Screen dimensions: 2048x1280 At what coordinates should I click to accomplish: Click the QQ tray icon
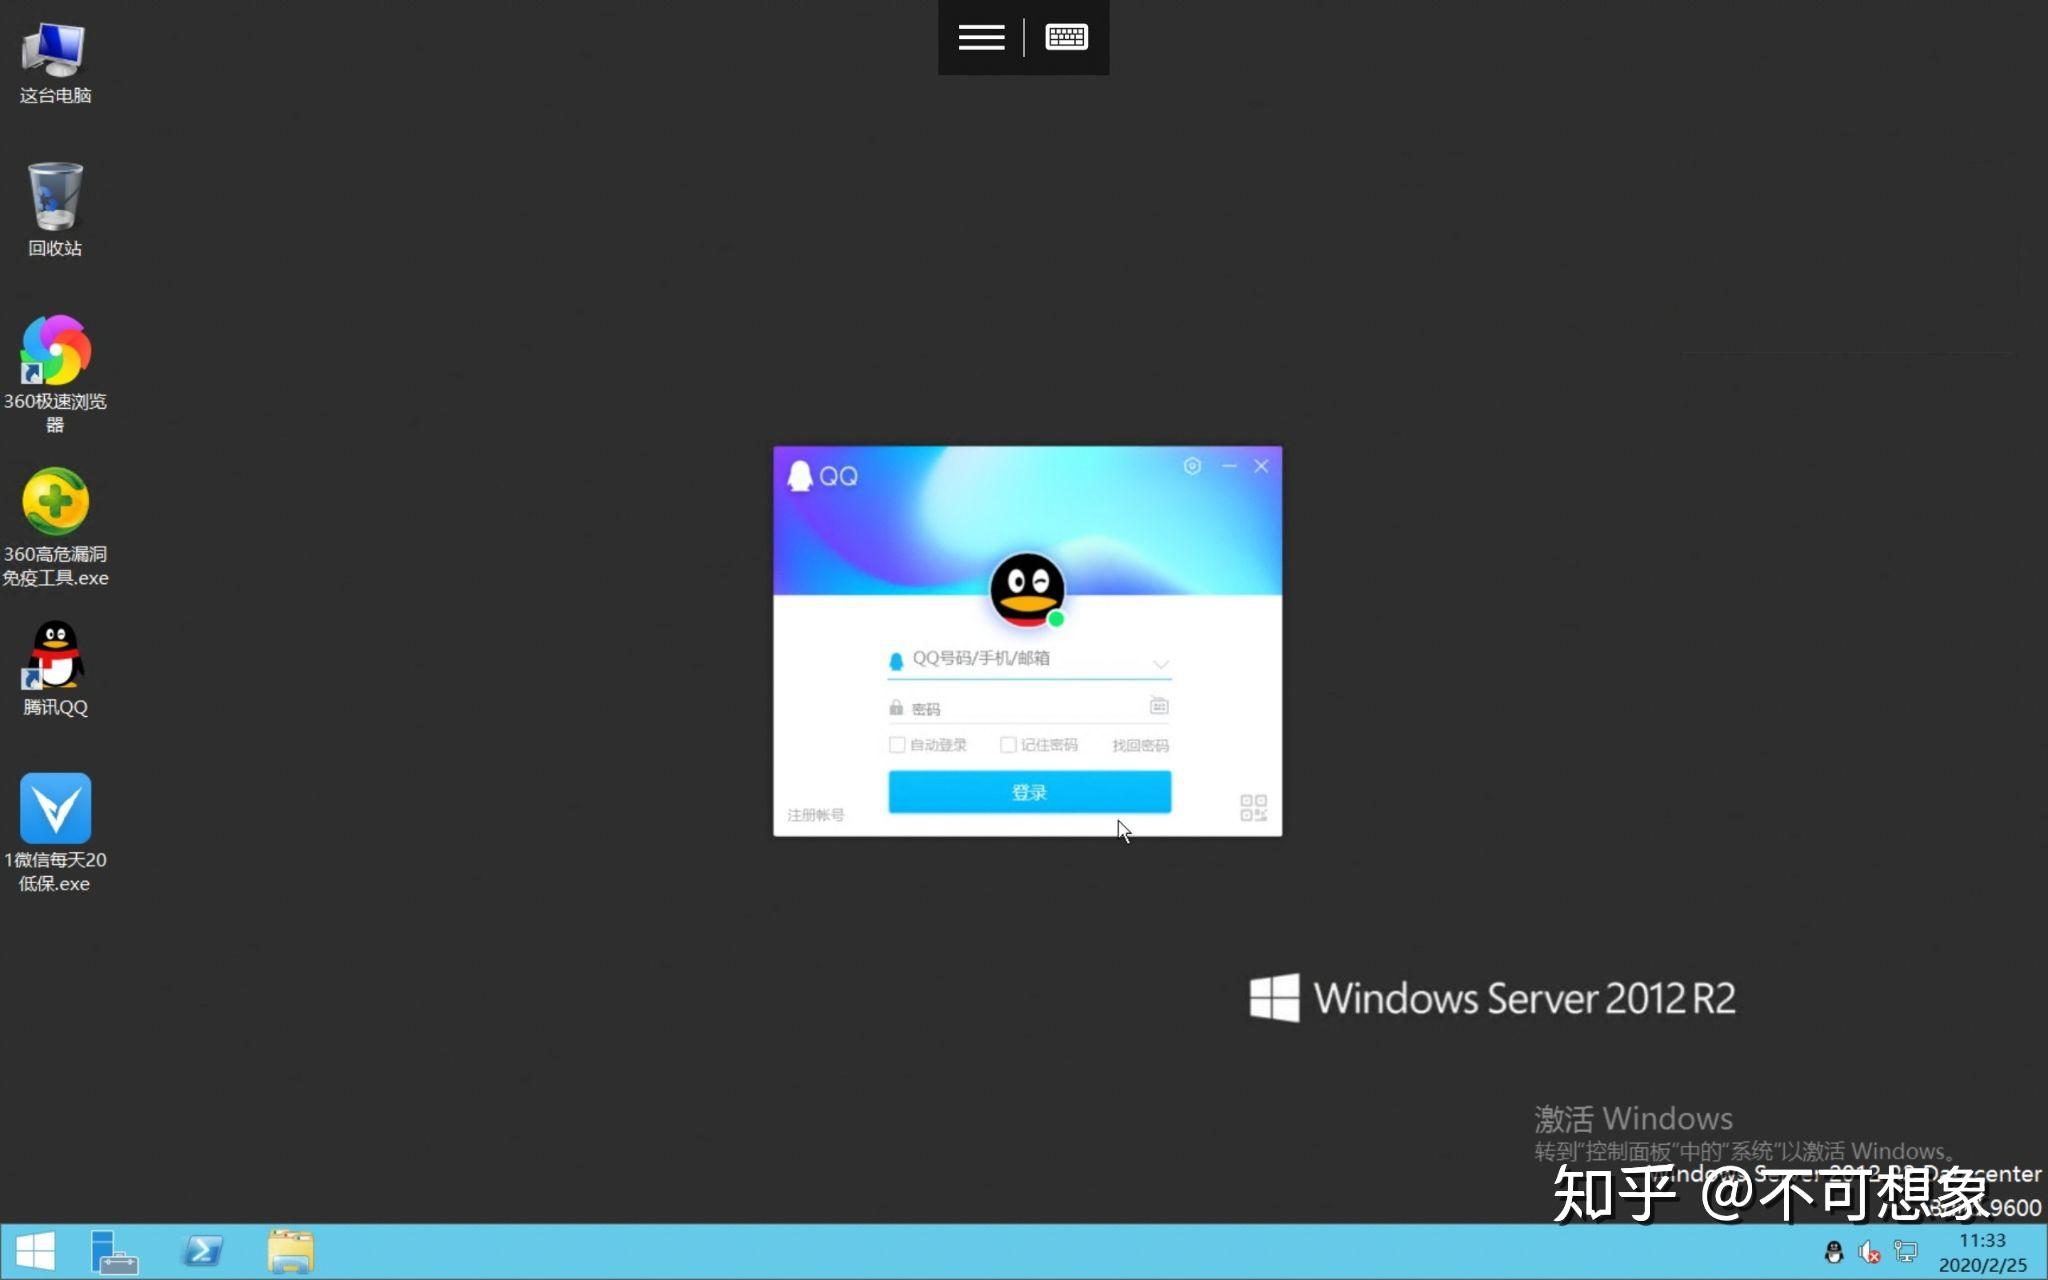[x=1833, y=1252]
